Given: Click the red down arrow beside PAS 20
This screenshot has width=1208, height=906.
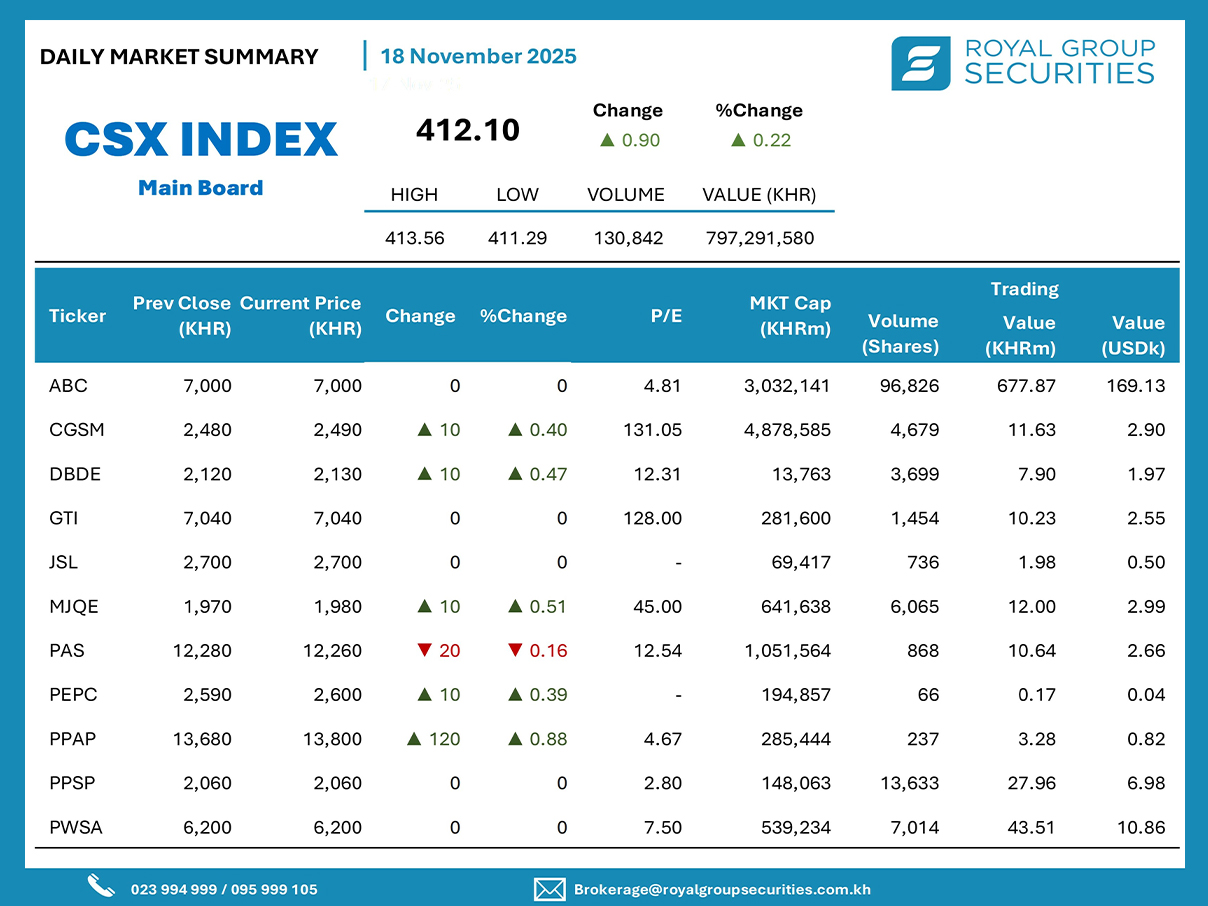Looking at the screenshot, I should [425, 651].
